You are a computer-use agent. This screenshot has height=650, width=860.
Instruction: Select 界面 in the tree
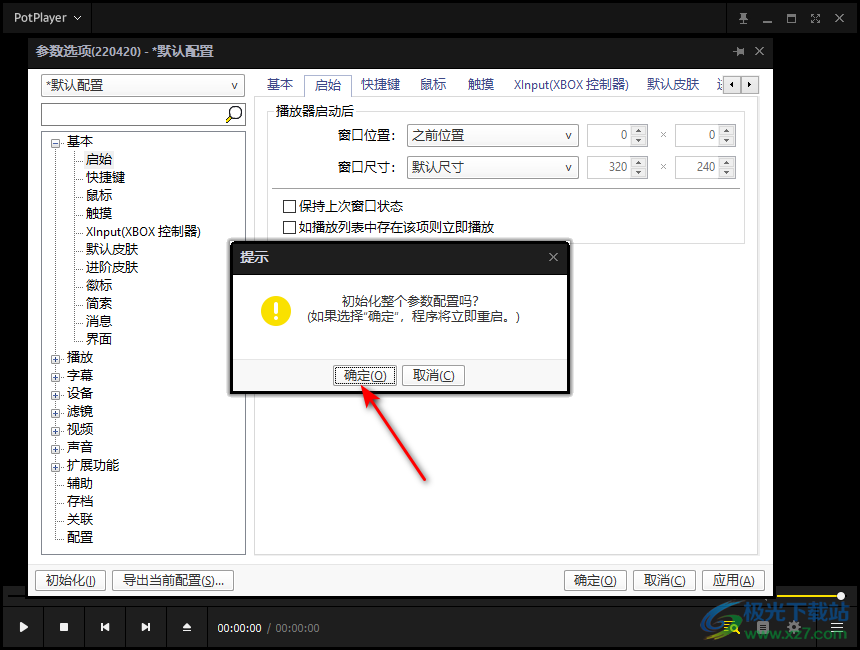pyautogui.click(x=99, y=340)
